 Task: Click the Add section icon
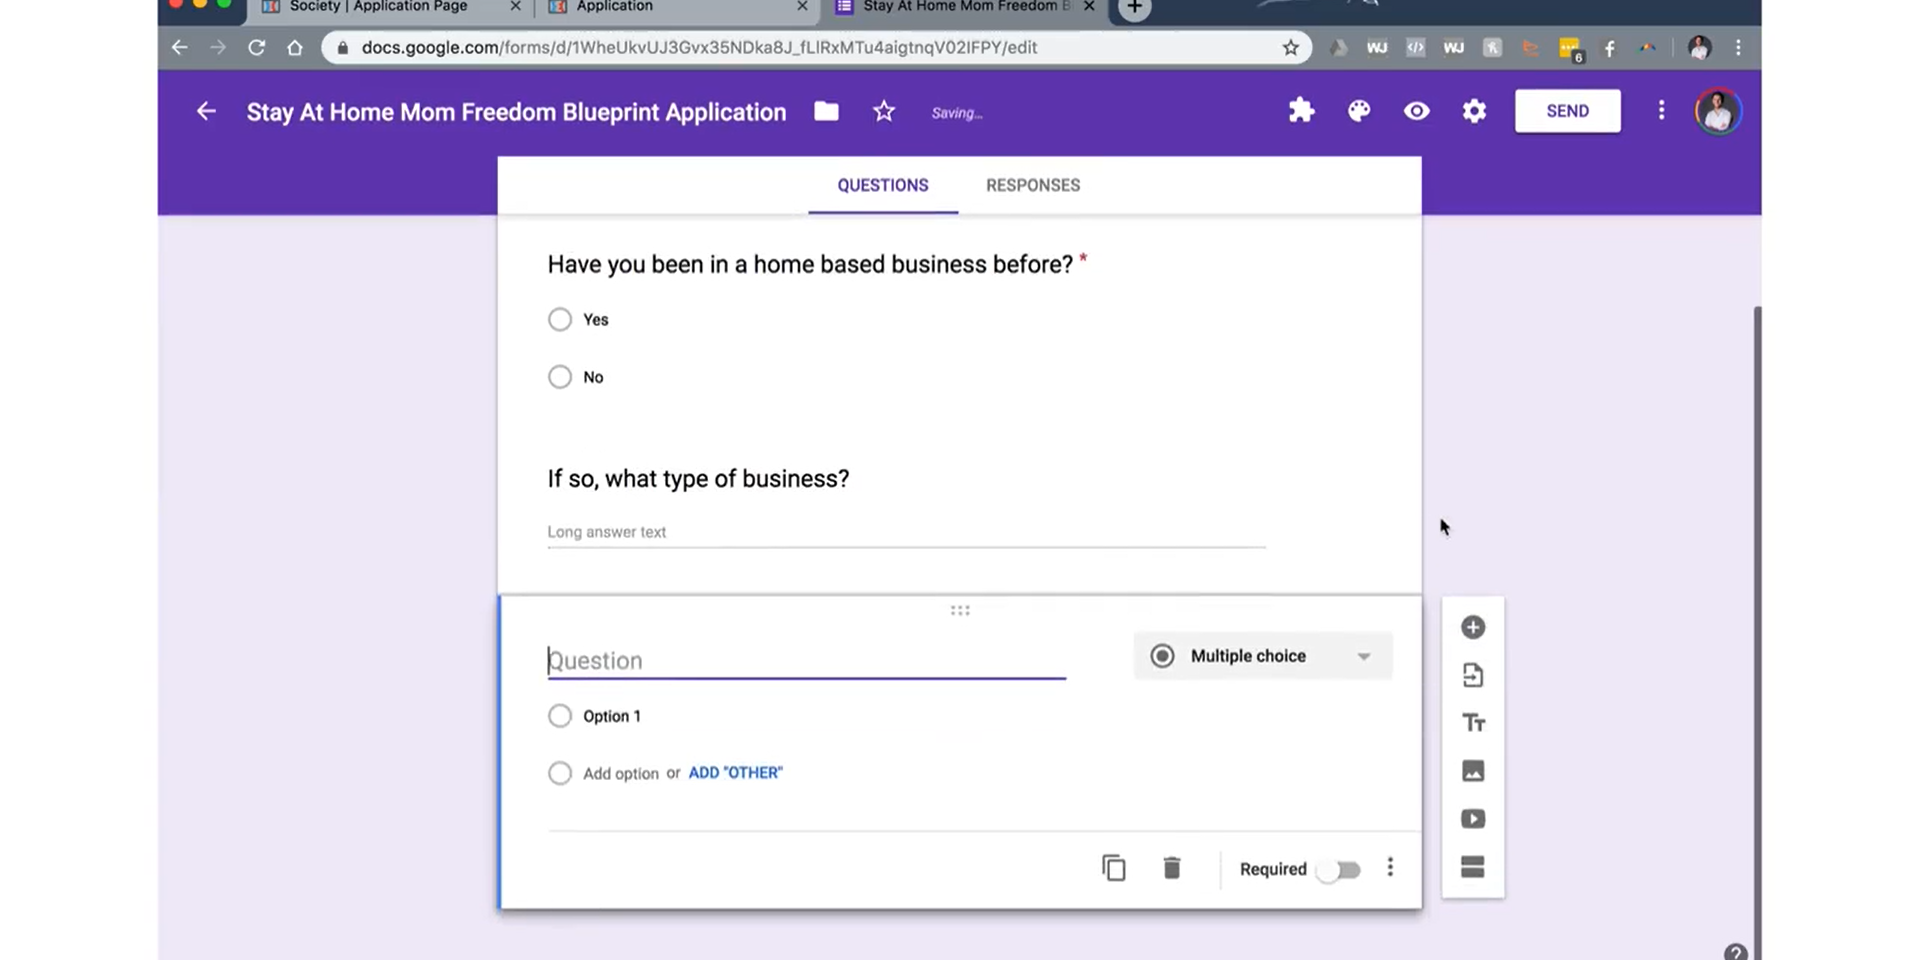(1473, 866)
